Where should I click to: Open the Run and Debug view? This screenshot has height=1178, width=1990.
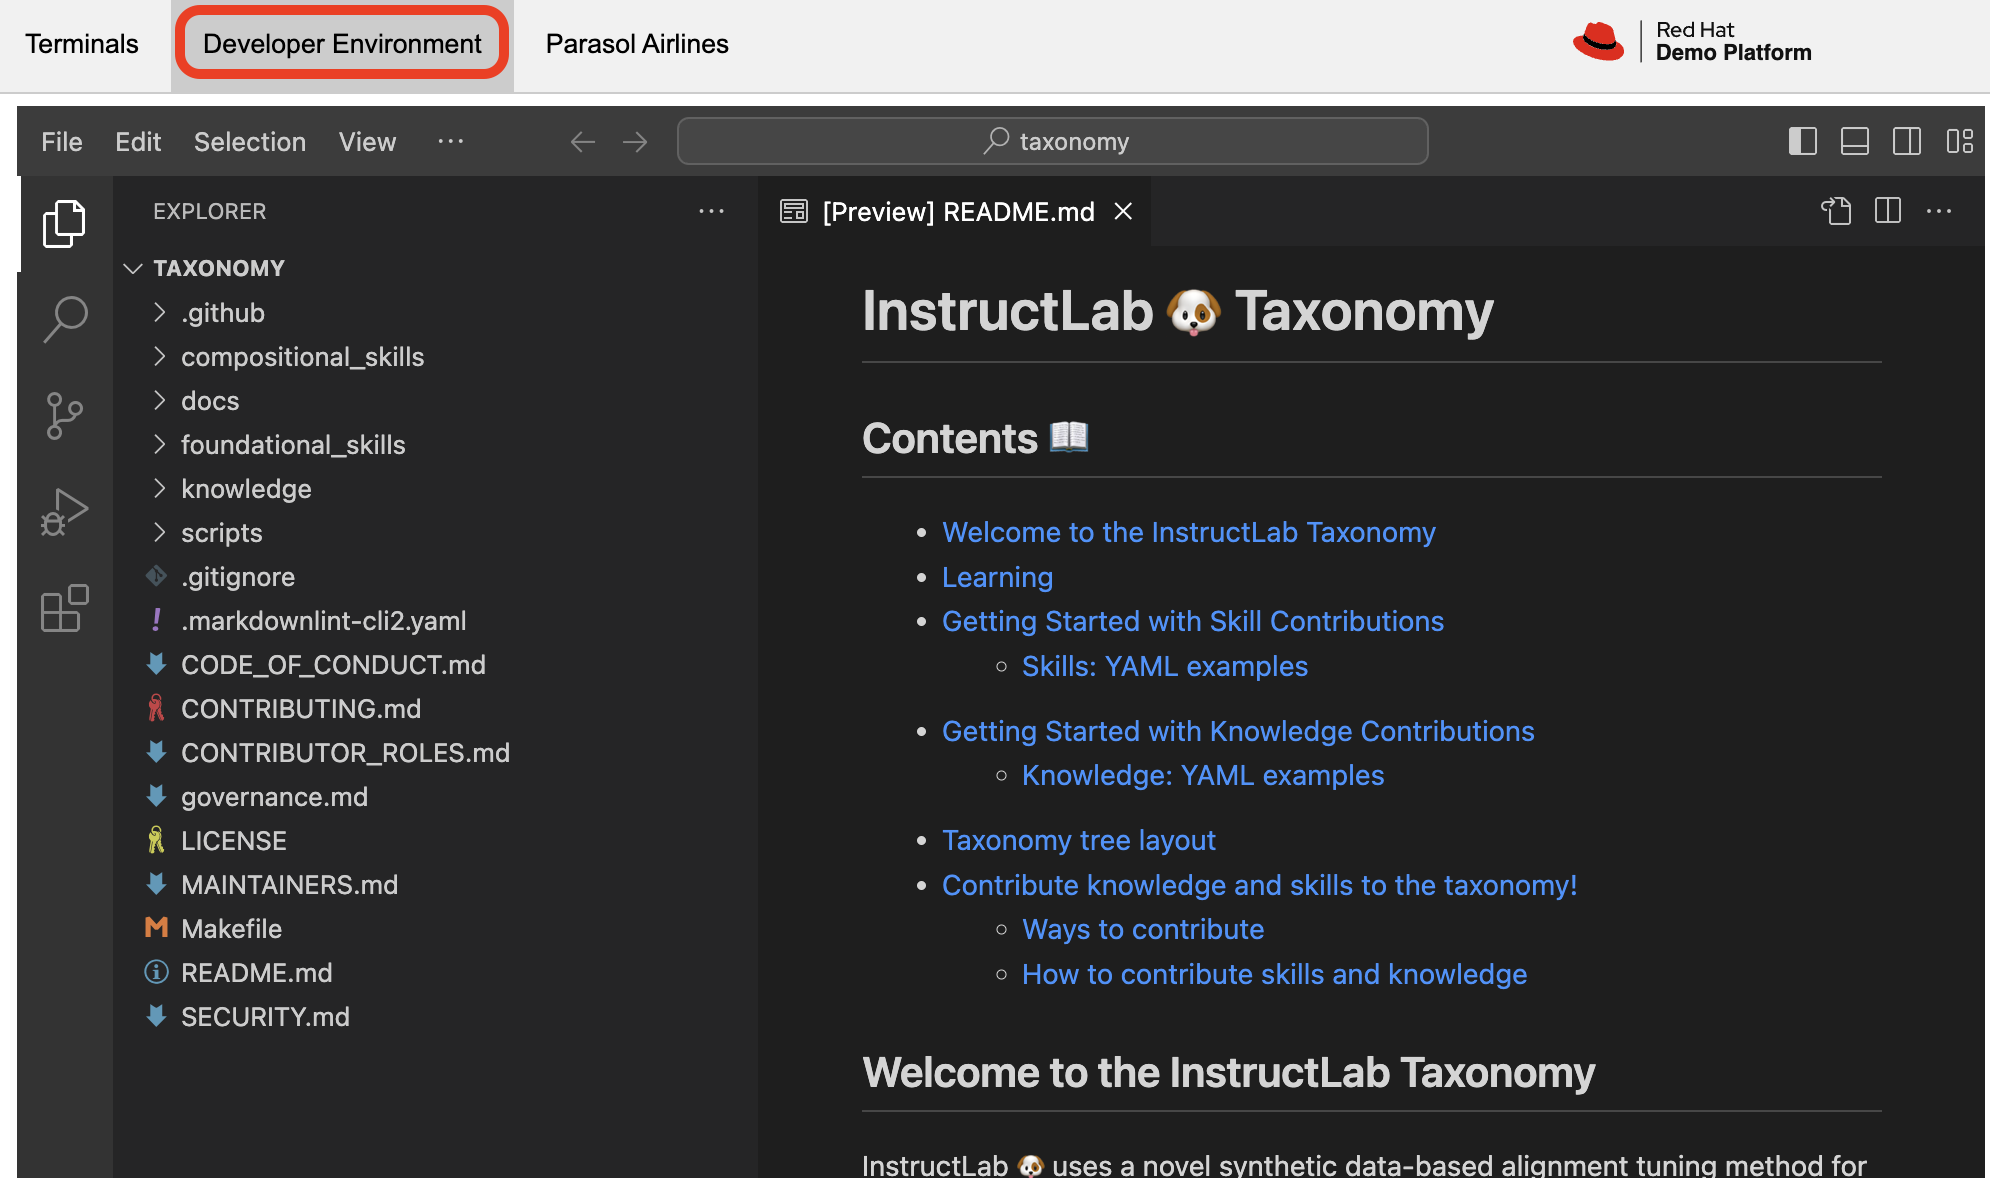click(x=64, y=512)
